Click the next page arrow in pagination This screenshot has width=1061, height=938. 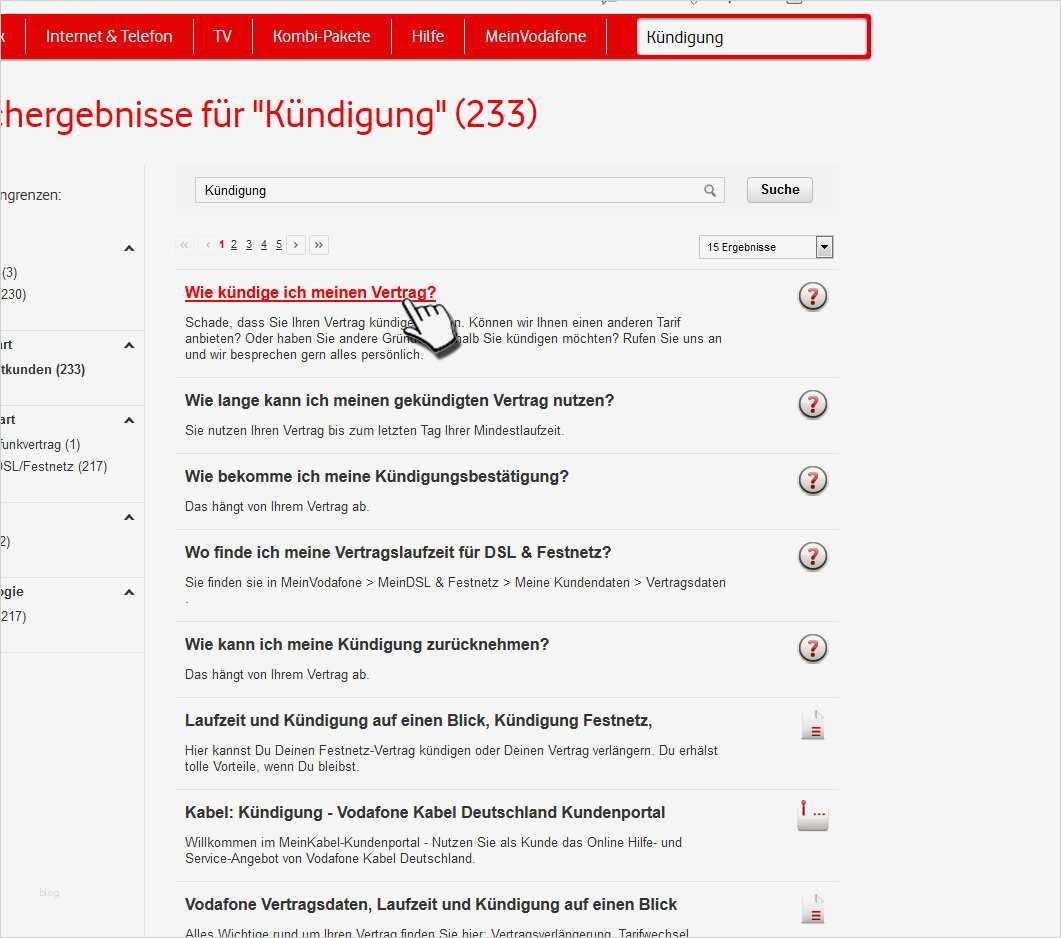(296, 245)
